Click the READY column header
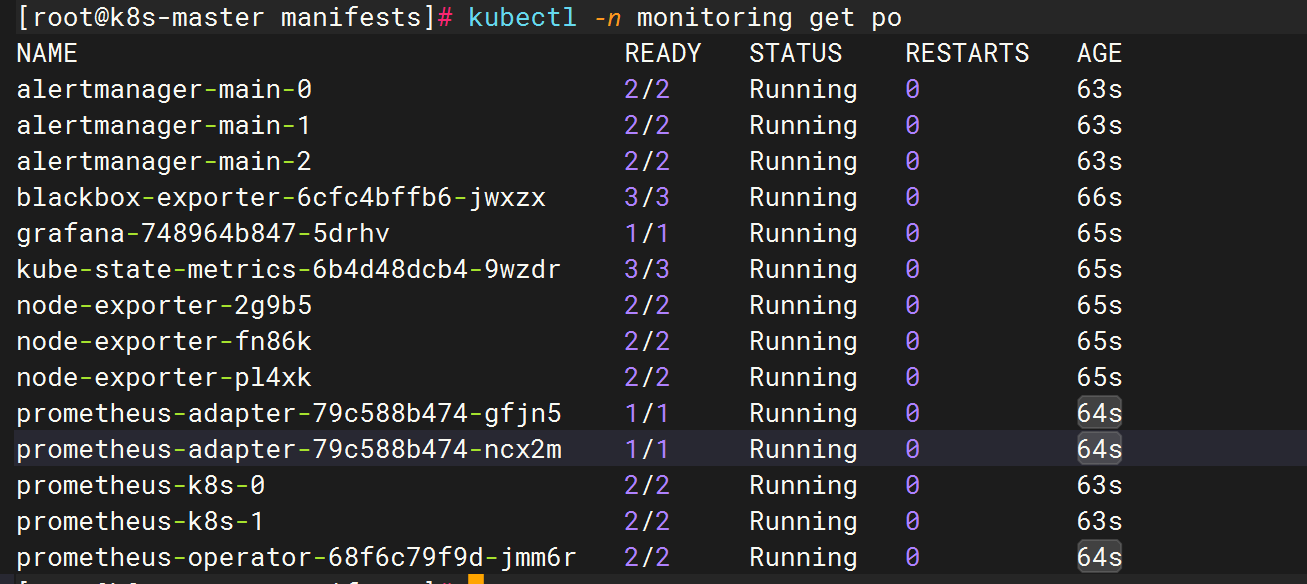The width and height of the screenshot is (1307, 584). 663,53
